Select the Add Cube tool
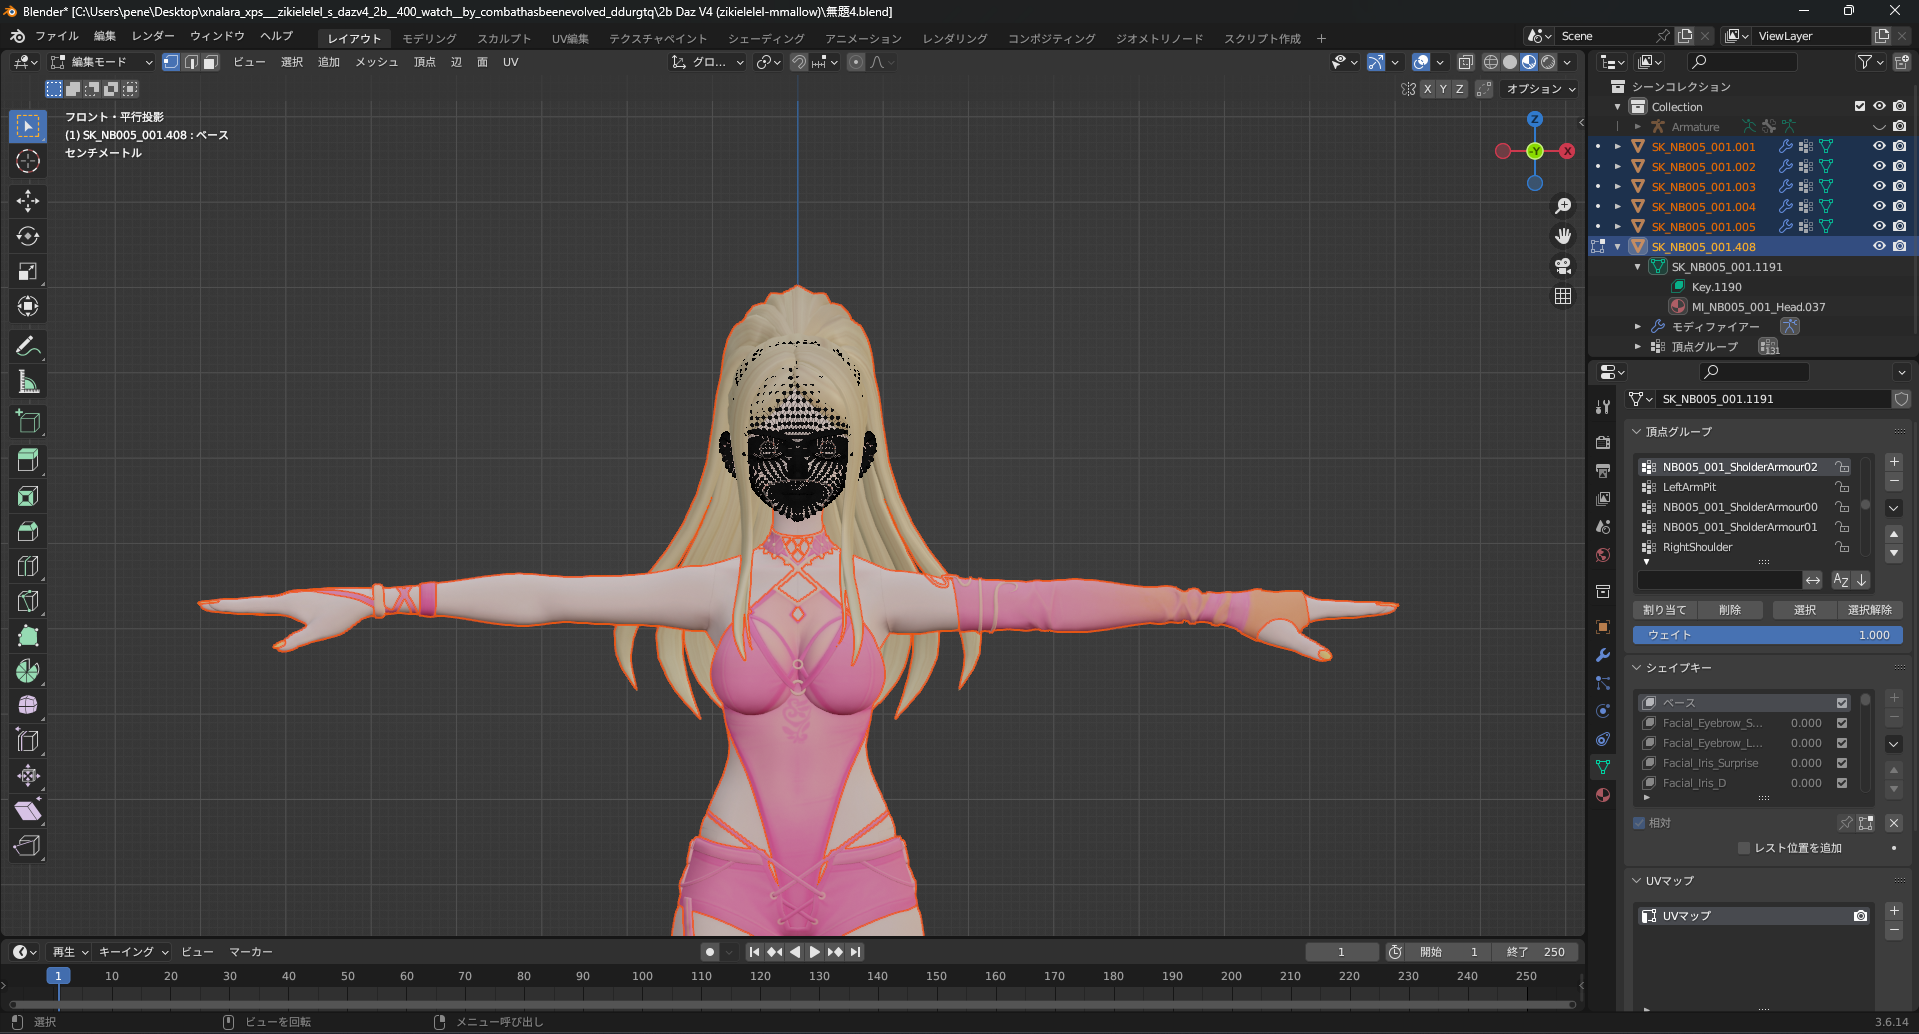Viewport: 1919px width, 1034px height. (28, 421)
